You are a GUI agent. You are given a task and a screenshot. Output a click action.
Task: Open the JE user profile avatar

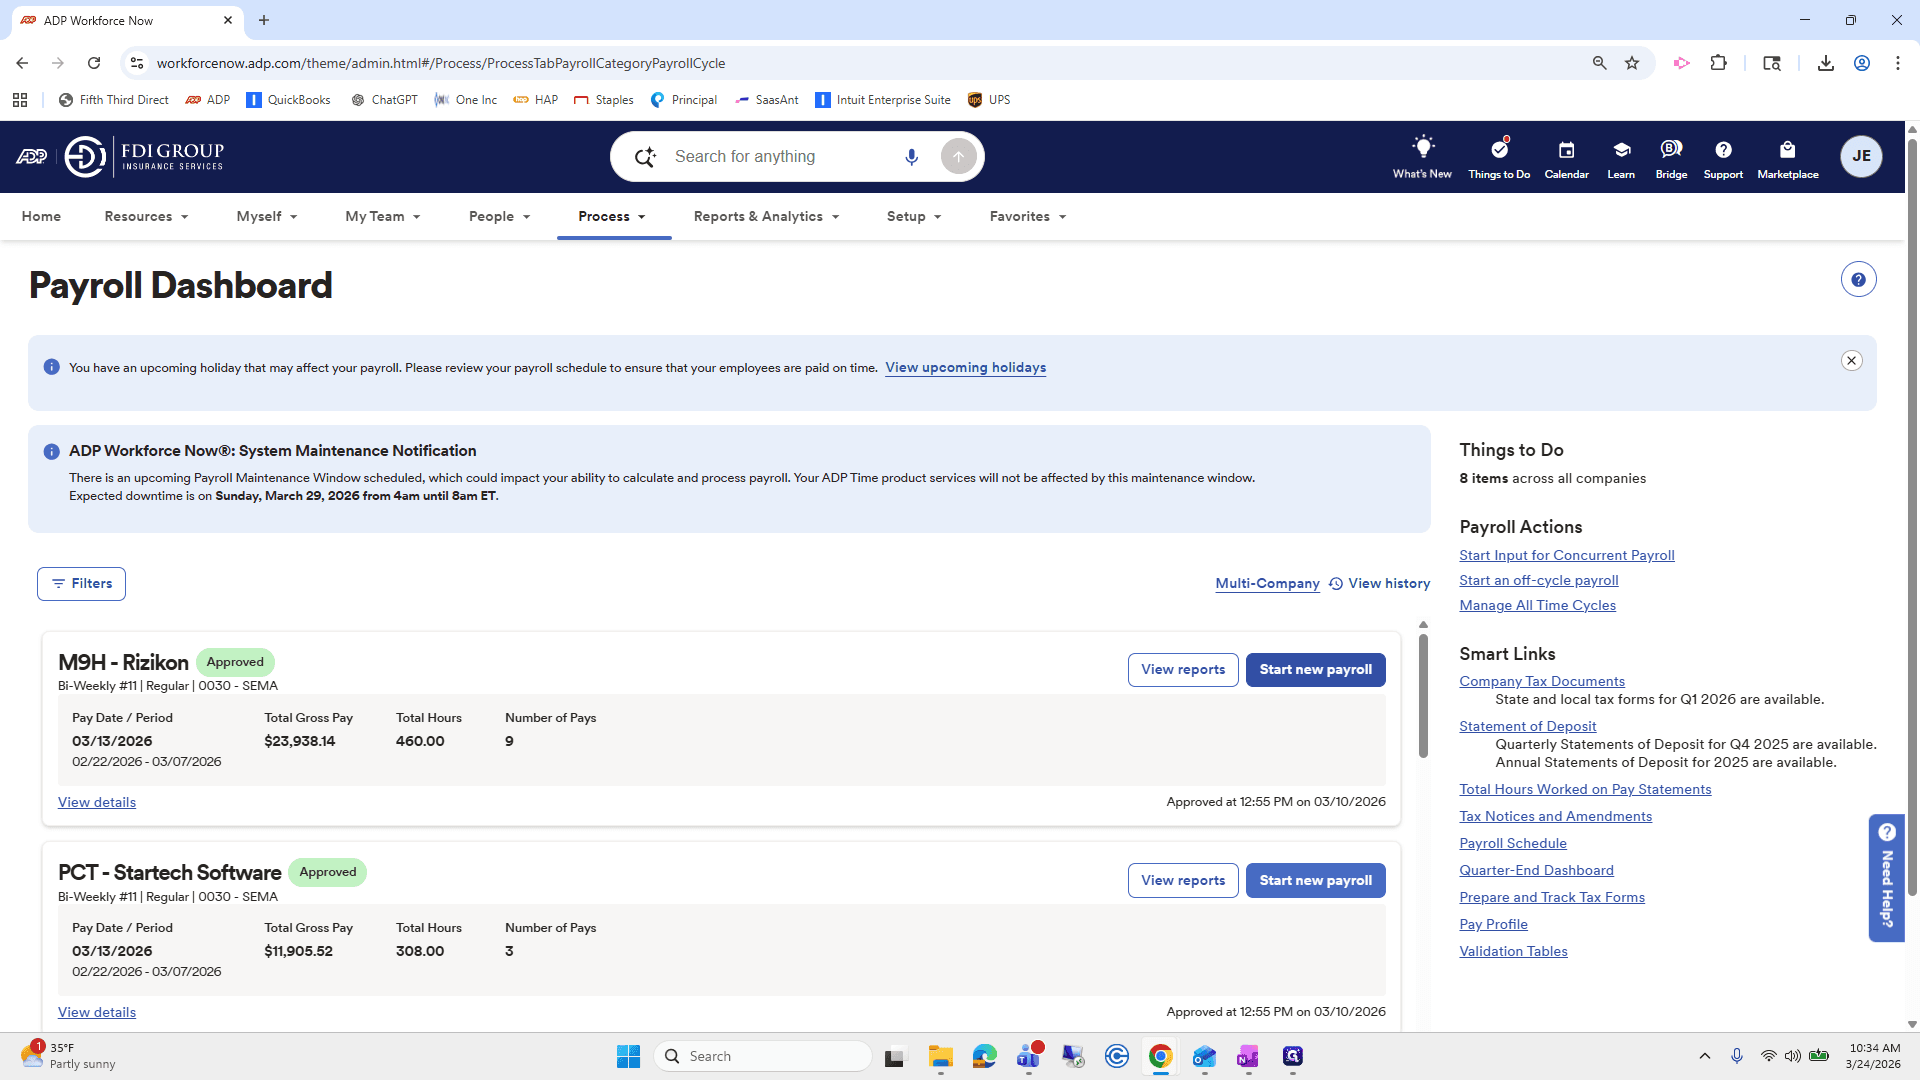[1861, 156]
